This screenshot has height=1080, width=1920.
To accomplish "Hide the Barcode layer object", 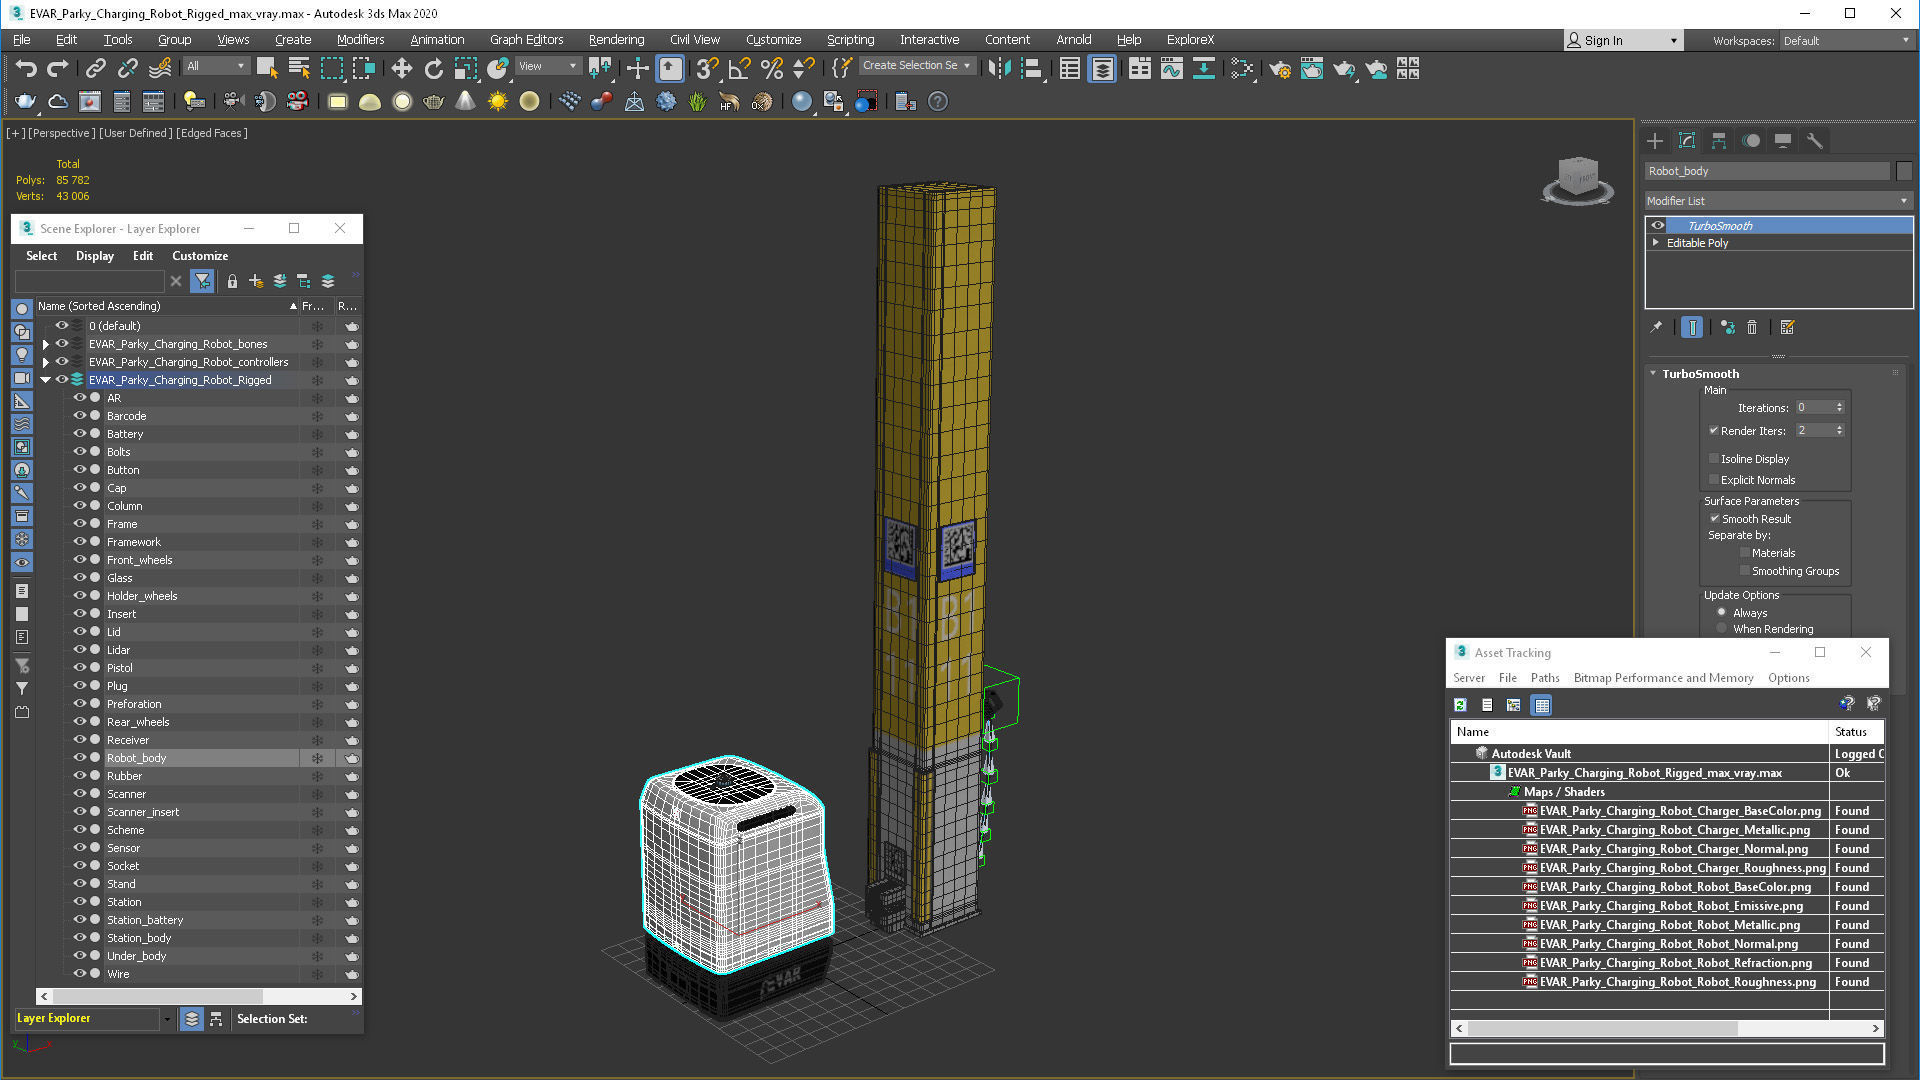I will (x=80, y=416).
